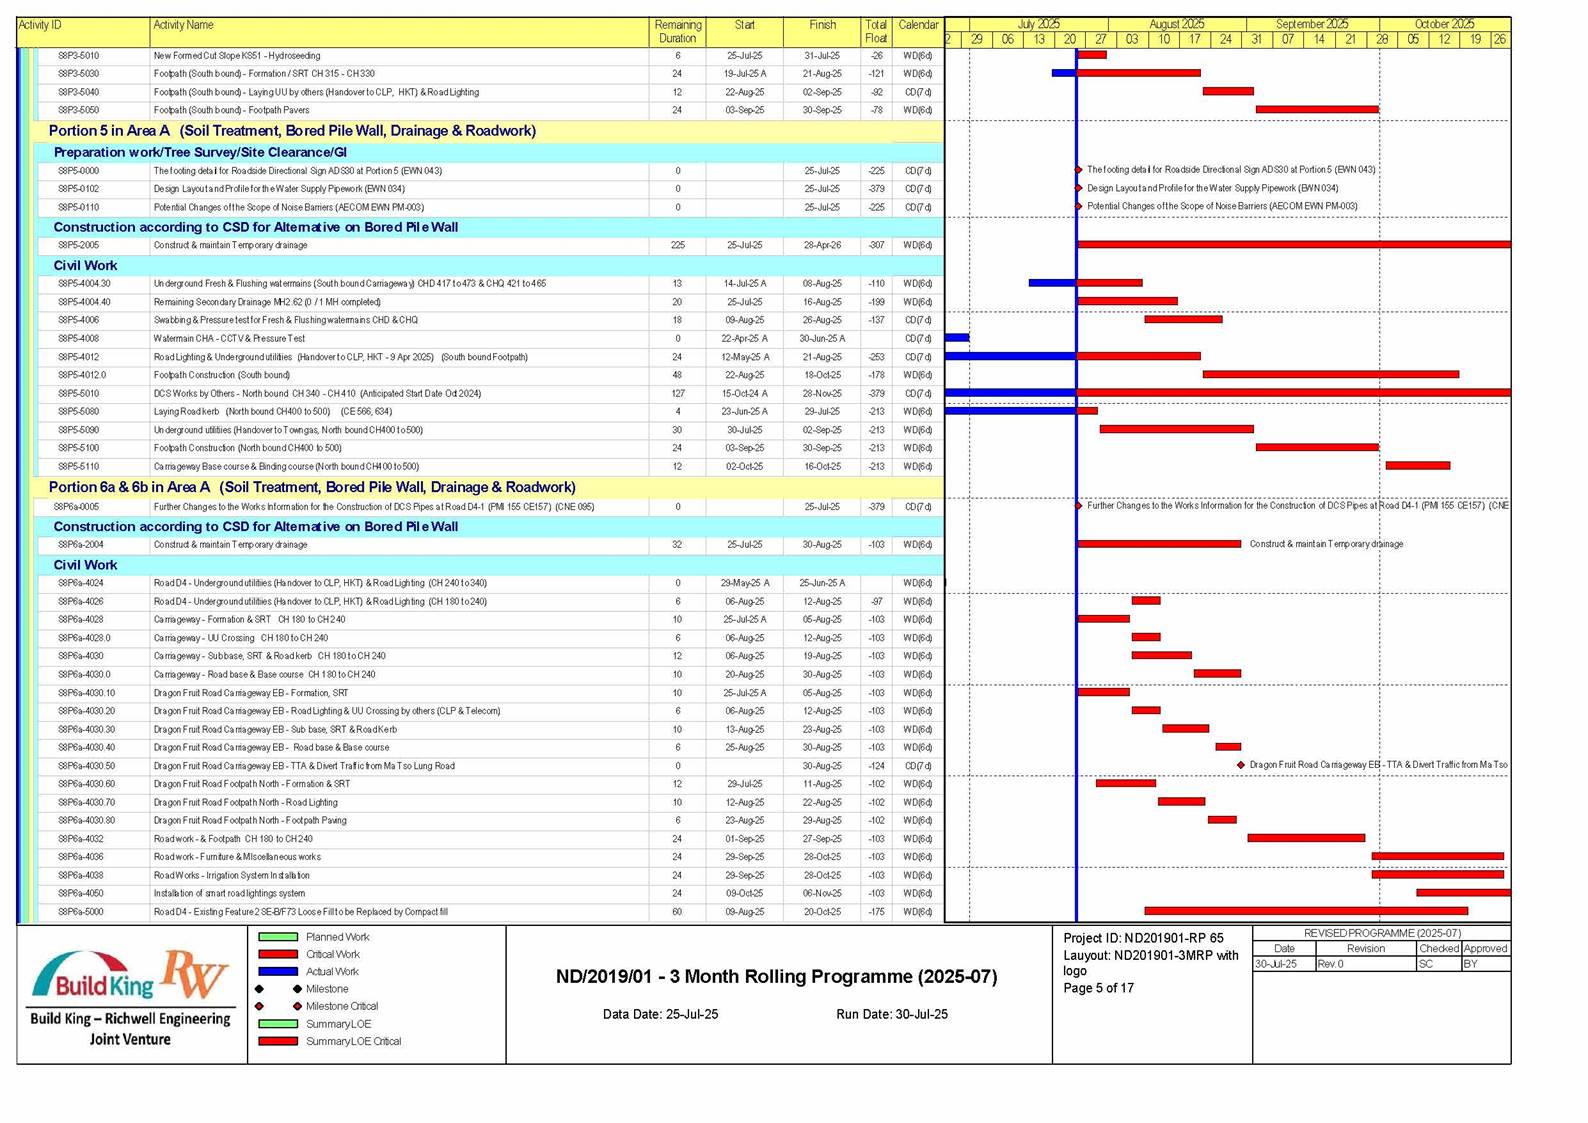This screenshot has width=1588, height=1123.
Task: Click activity ID S8P3-5010
Action: (78, 56)
